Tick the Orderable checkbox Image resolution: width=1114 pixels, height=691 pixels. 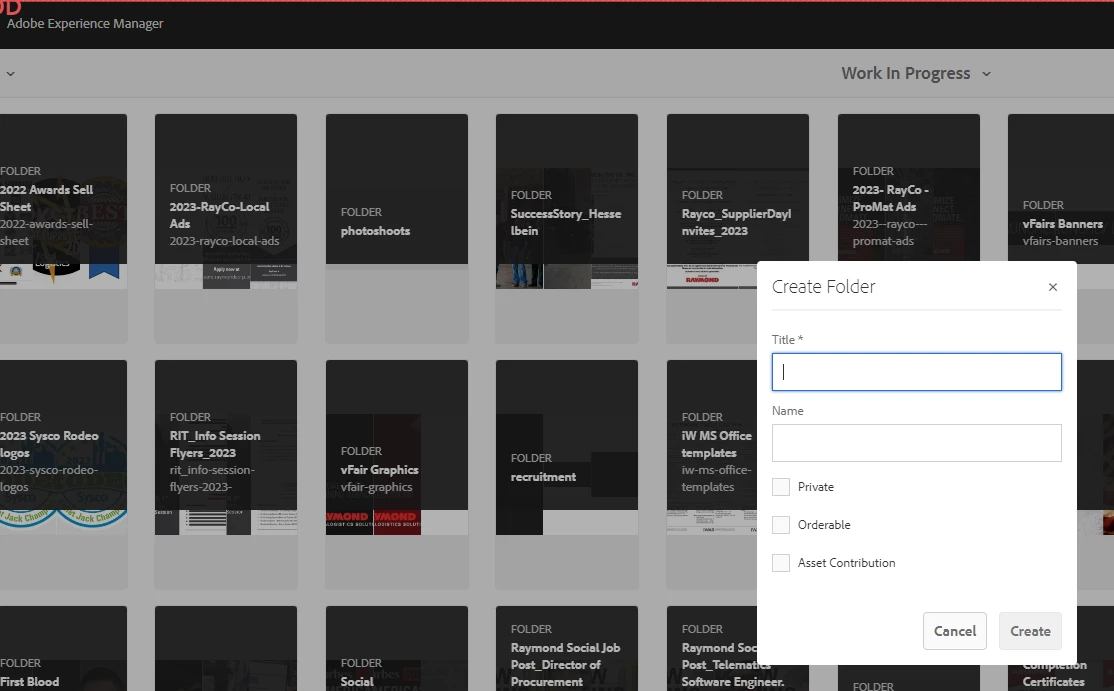tap(781, 525)
